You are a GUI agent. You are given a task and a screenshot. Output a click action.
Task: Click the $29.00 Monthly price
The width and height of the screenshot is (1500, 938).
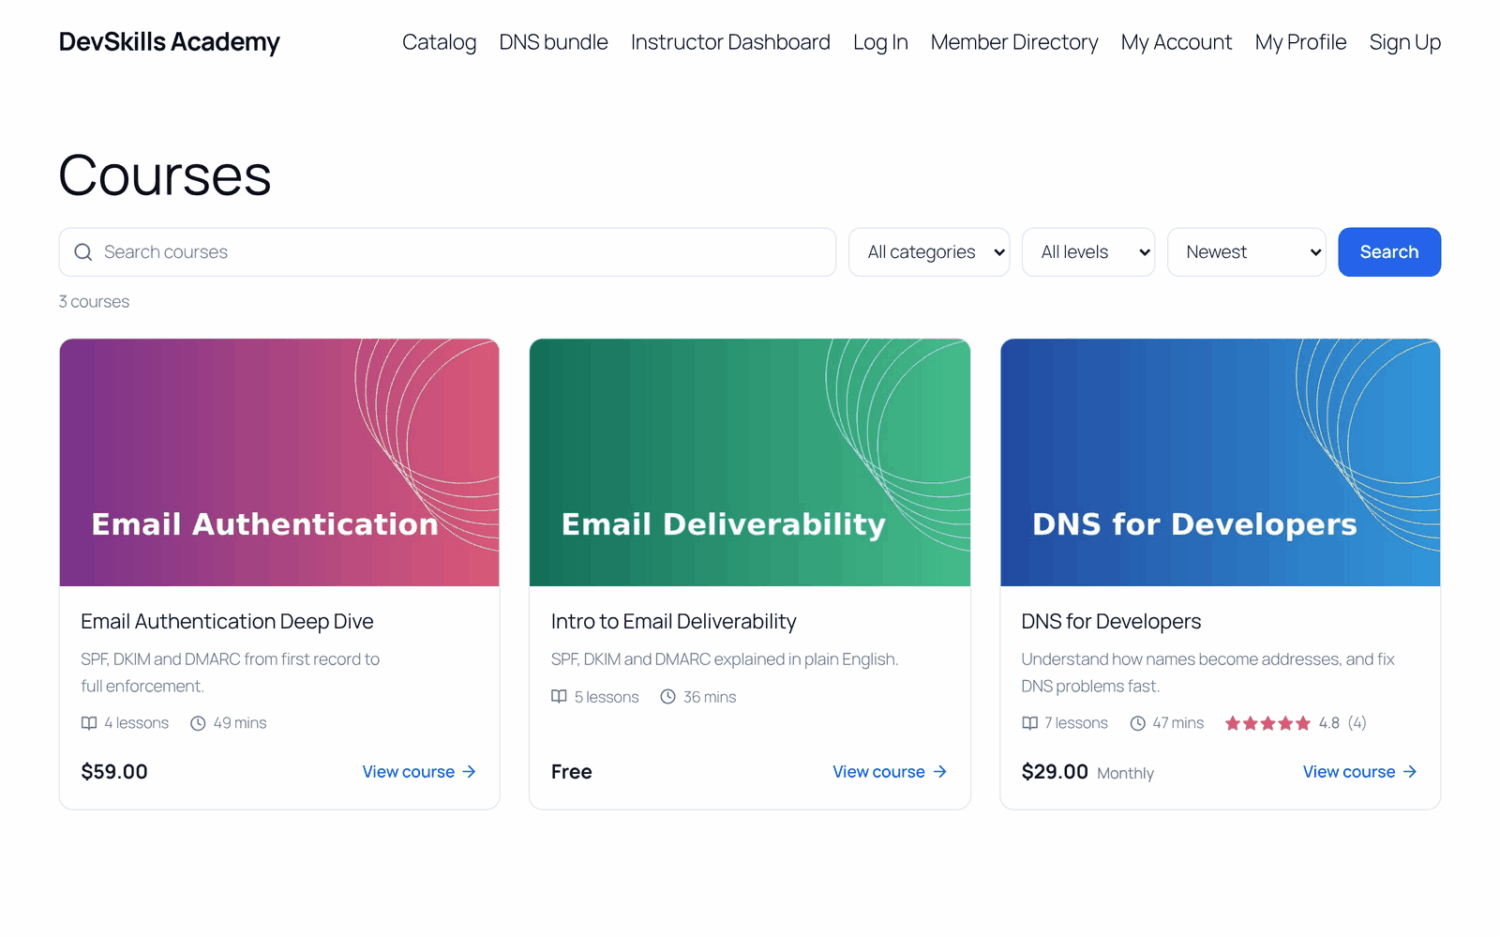coord(1088,772)
